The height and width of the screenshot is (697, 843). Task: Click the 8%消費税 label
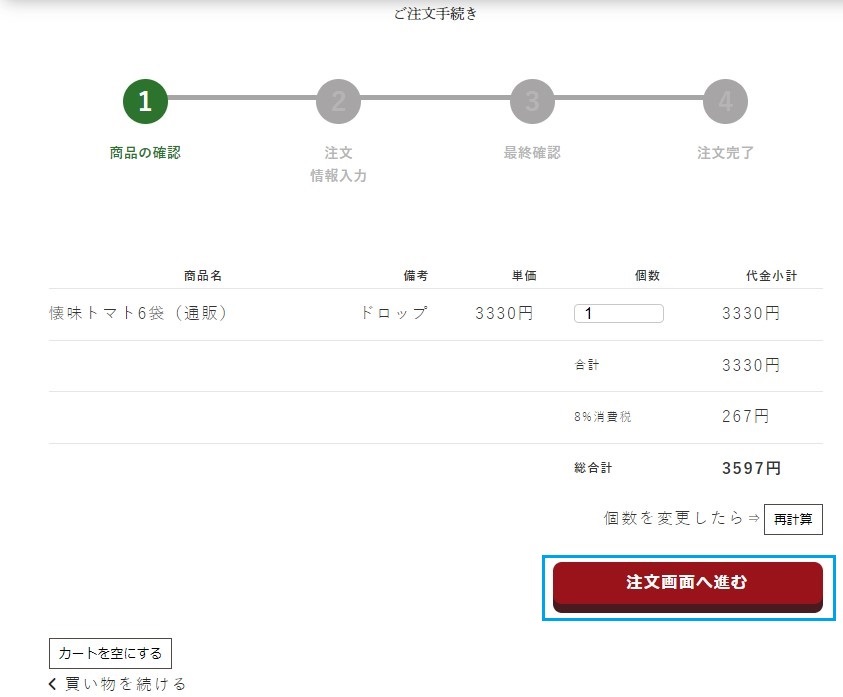[x=603, y=416]
